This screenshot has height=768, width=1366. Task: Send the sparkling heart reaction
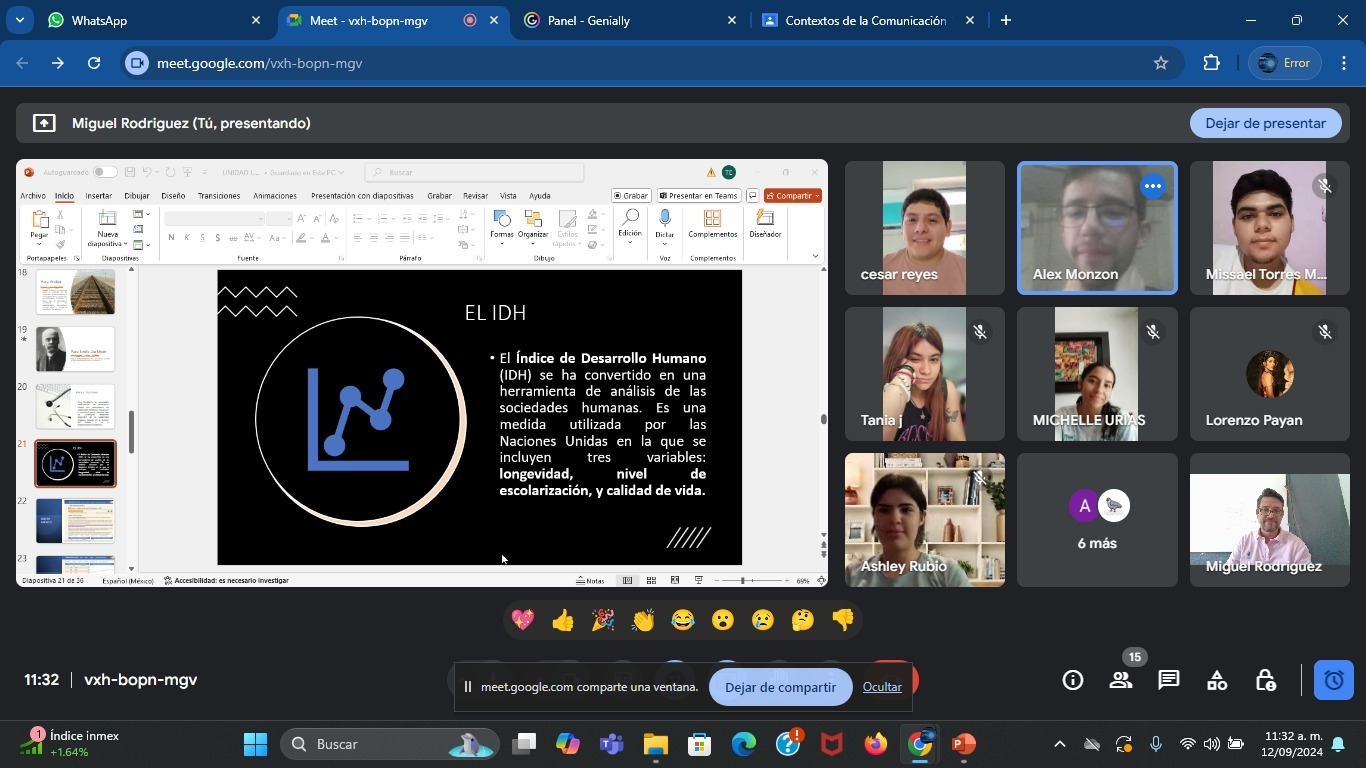pyautogui.click(x=523, y=620)
